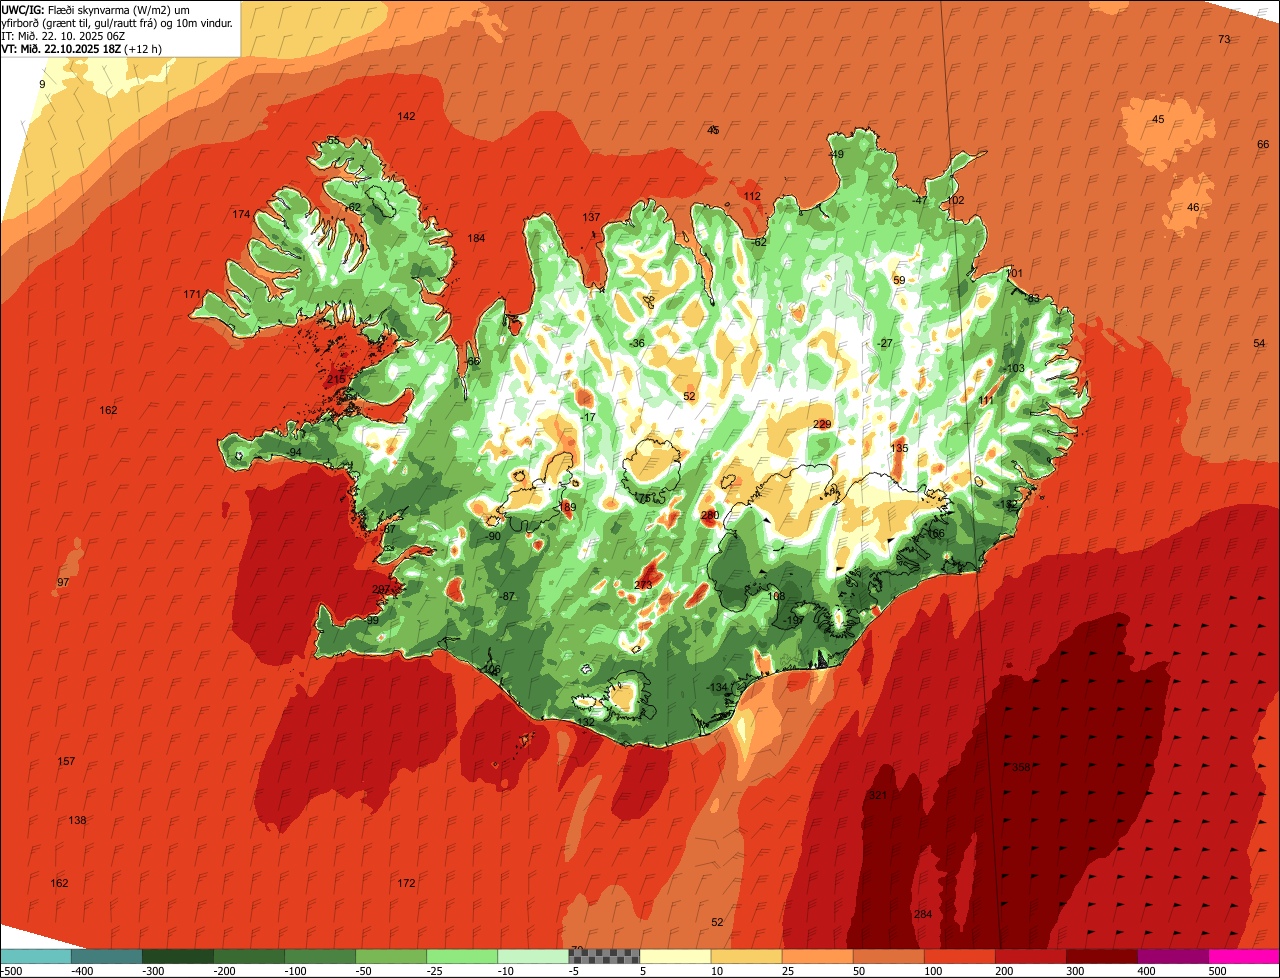Click the red-orange 100 to 200 legend swatch
The image size is (1280, 978).
pos(959,956)
